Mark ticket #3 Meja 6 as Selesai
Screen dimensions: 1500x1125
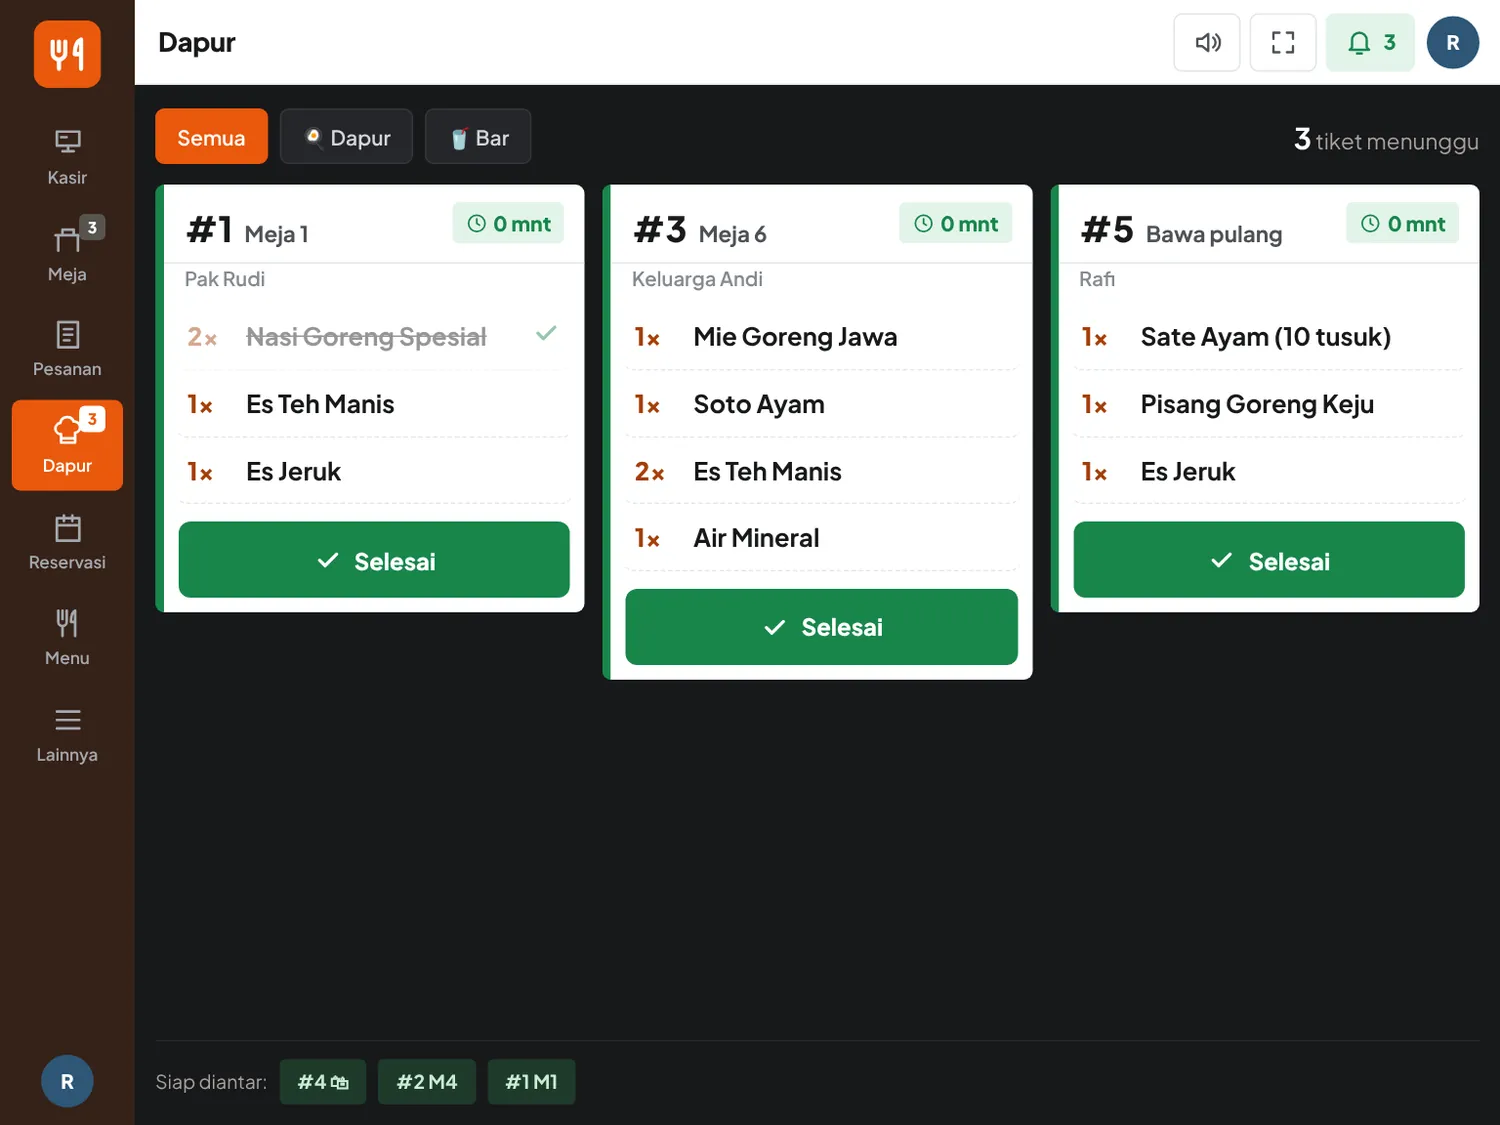(821, 627)
